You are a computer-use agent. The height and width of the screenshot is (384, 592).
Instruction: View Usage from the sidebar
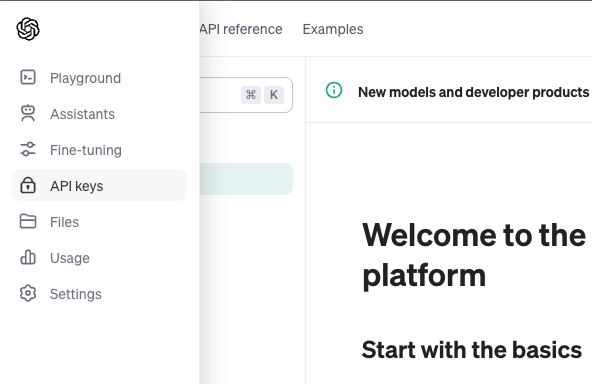tap(100, 258)
